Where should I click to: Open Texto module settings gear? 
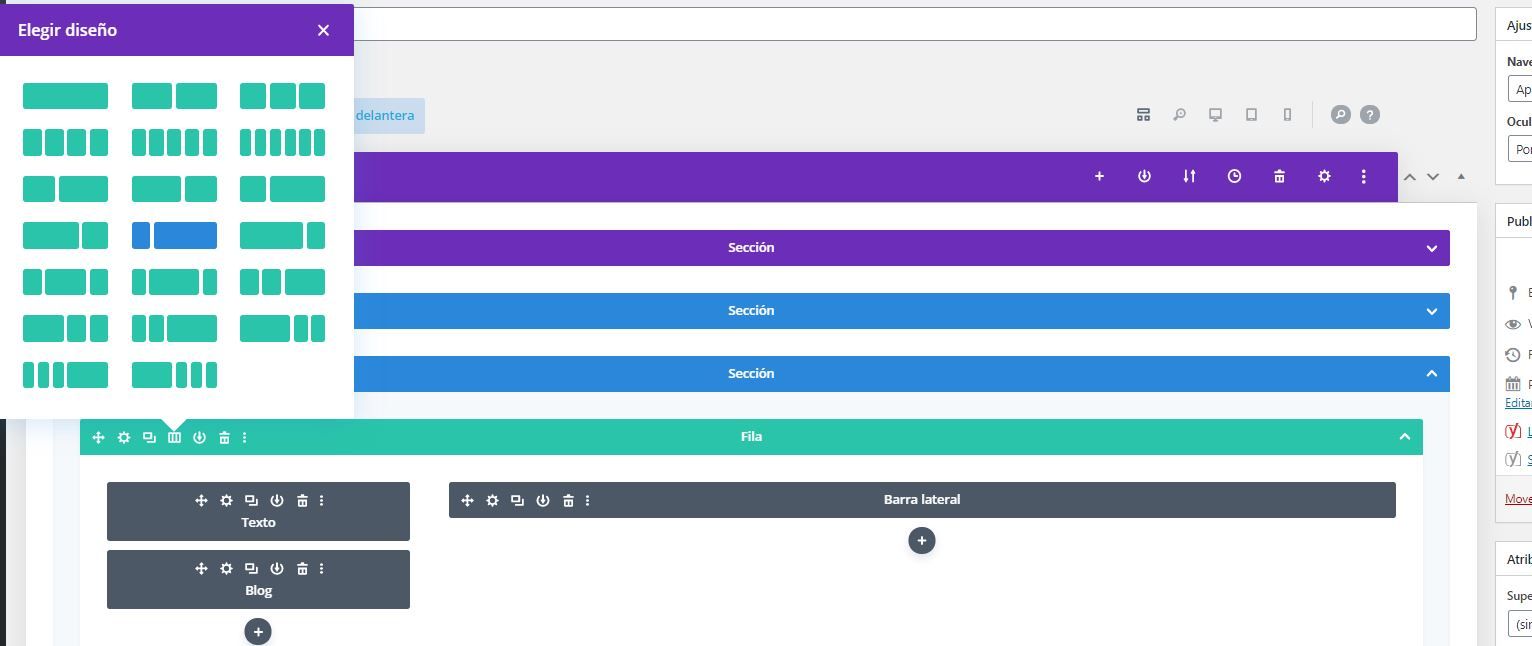[226, 500]
